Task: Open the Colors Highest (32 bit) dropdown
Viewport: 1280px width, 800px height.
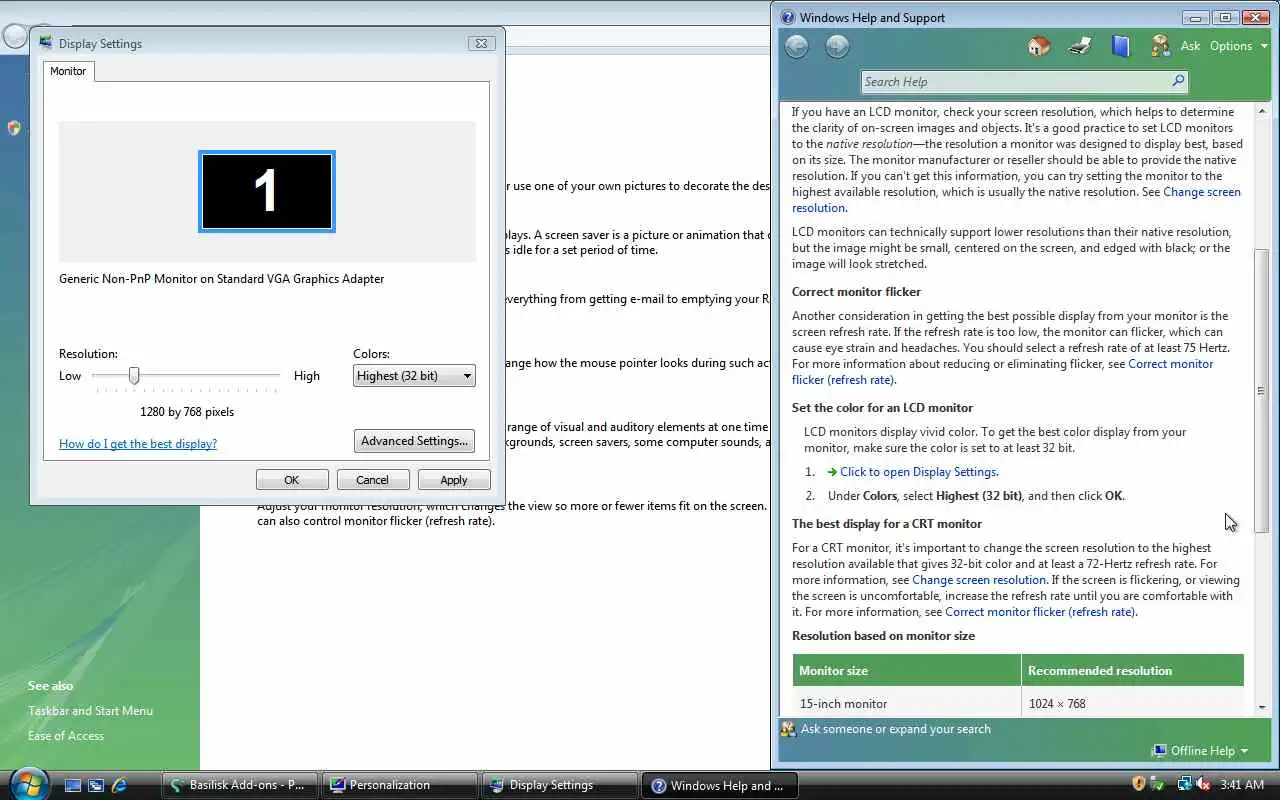Action: click(x=414, y=376)
